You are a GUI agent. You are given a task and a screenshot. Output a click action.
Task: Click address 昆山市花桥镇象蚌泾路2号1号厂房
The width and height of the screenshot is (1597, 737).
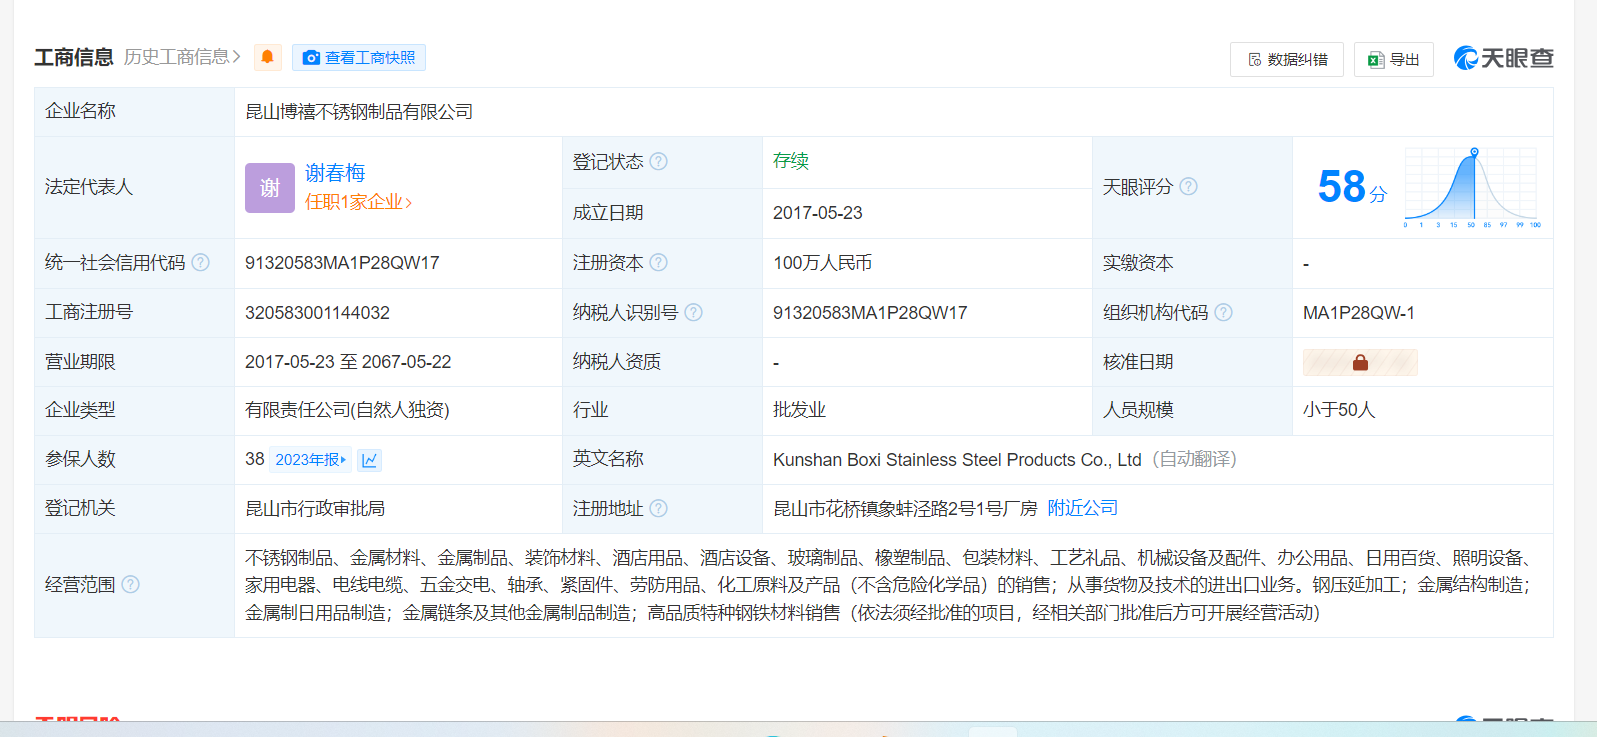pos(905,509)
